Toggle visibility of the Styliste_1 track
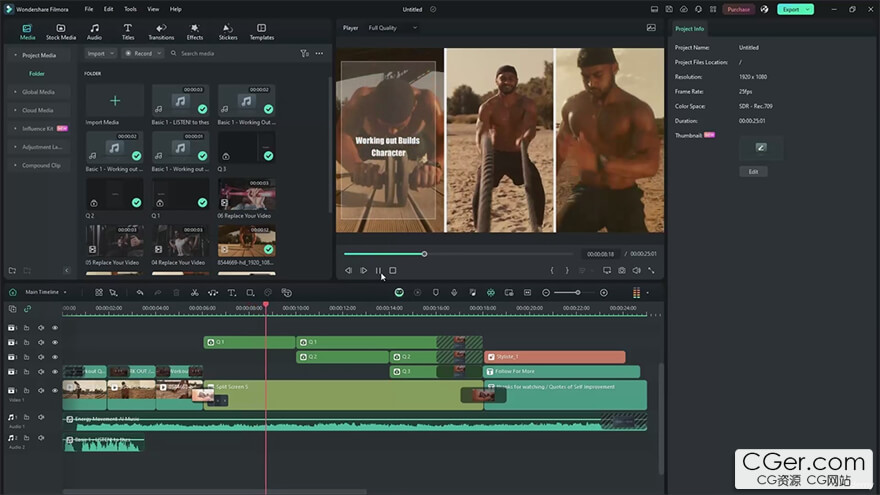880x495 pixels. [x=55, y=357]
